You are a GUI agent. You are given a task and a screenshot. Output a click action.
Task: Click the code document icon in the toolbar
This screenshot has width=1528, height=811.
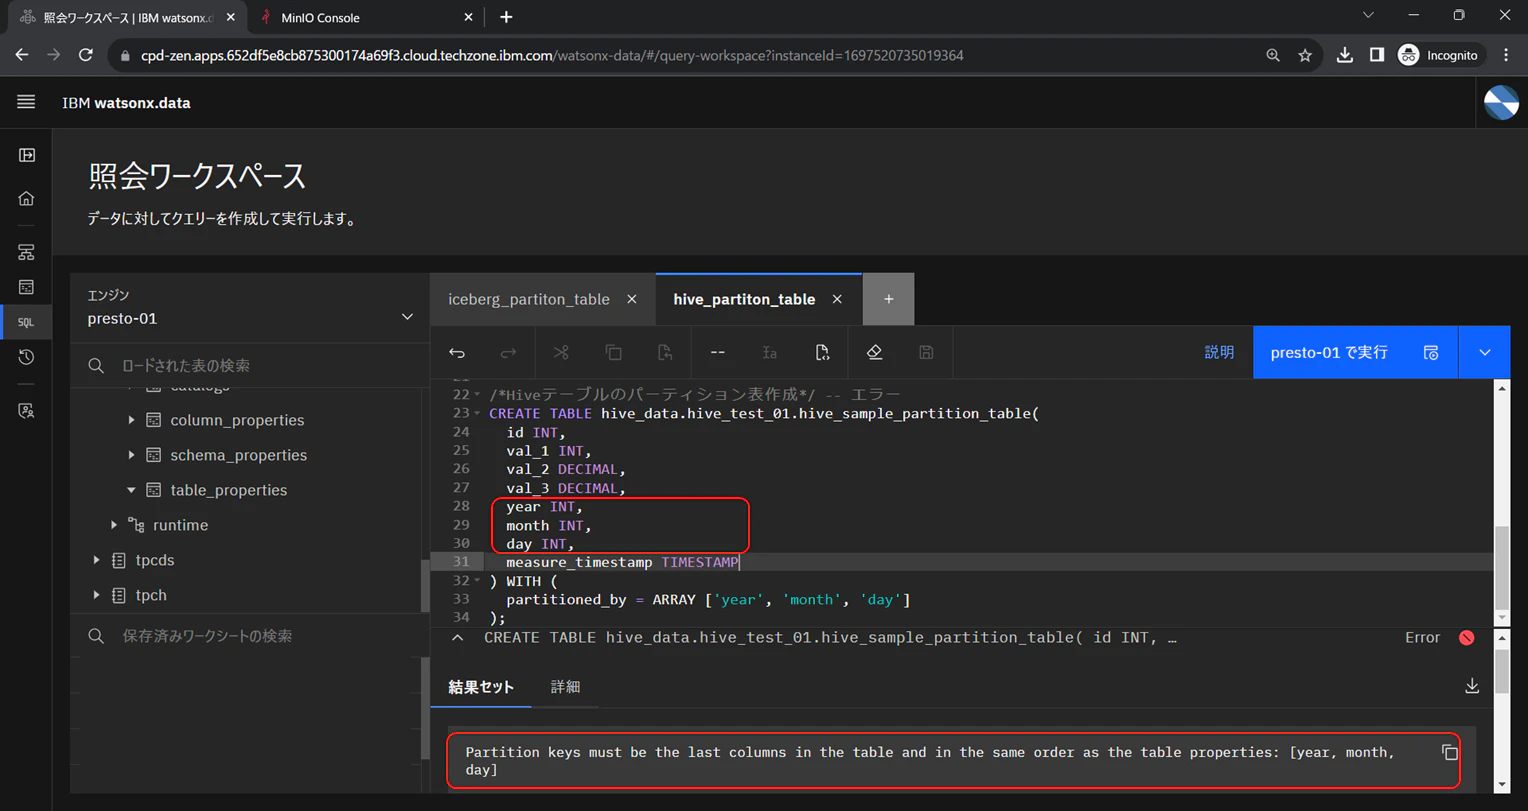(x=822, y=352)
